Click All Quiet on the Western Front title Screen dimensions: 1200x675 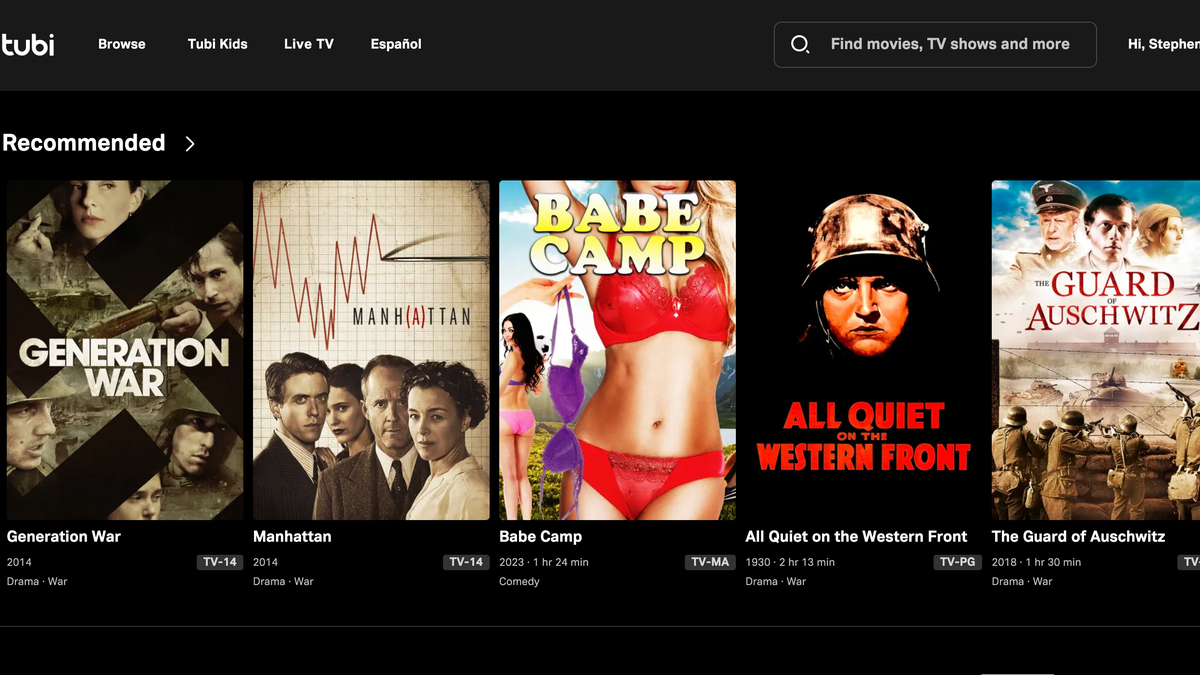(856, 536)
